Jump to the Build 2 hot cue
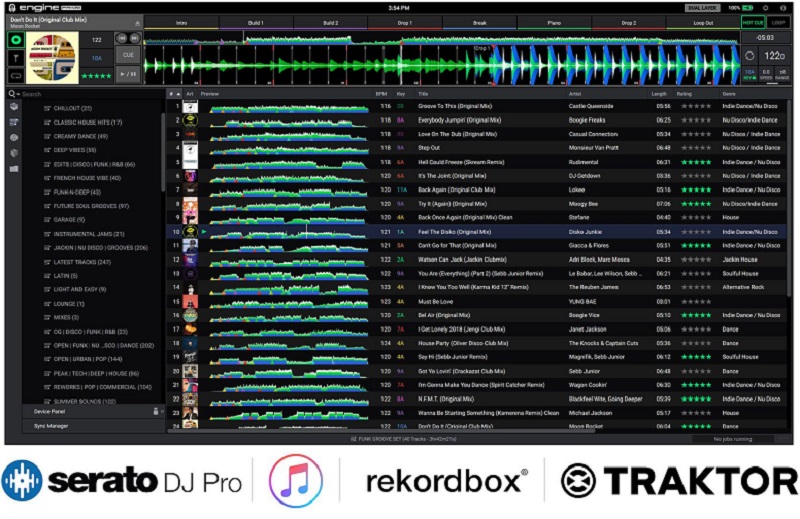The image size is (800, 519). point(331,23)
